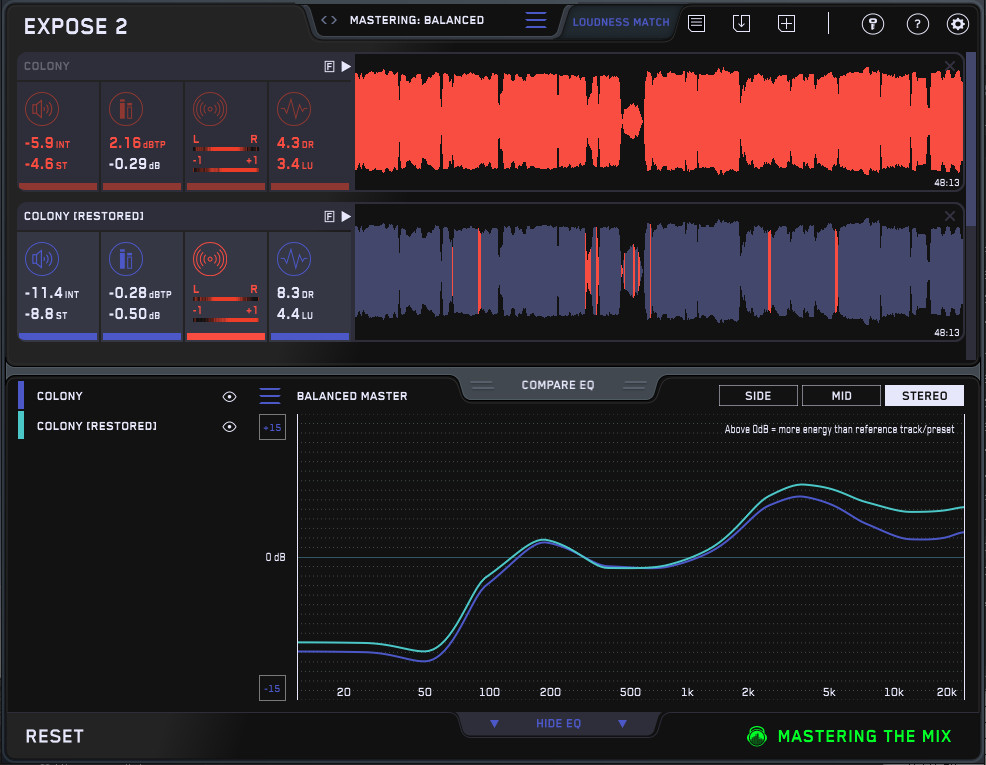Switch to the Mid EQ view
986x765 pixels.
[x=841, y=396]
